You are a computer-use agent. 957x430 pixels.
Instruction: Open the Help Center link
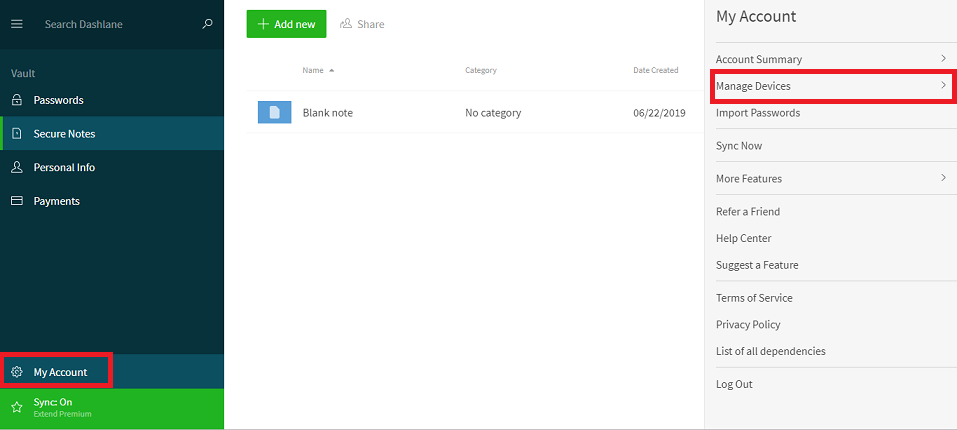click(743, 238)
